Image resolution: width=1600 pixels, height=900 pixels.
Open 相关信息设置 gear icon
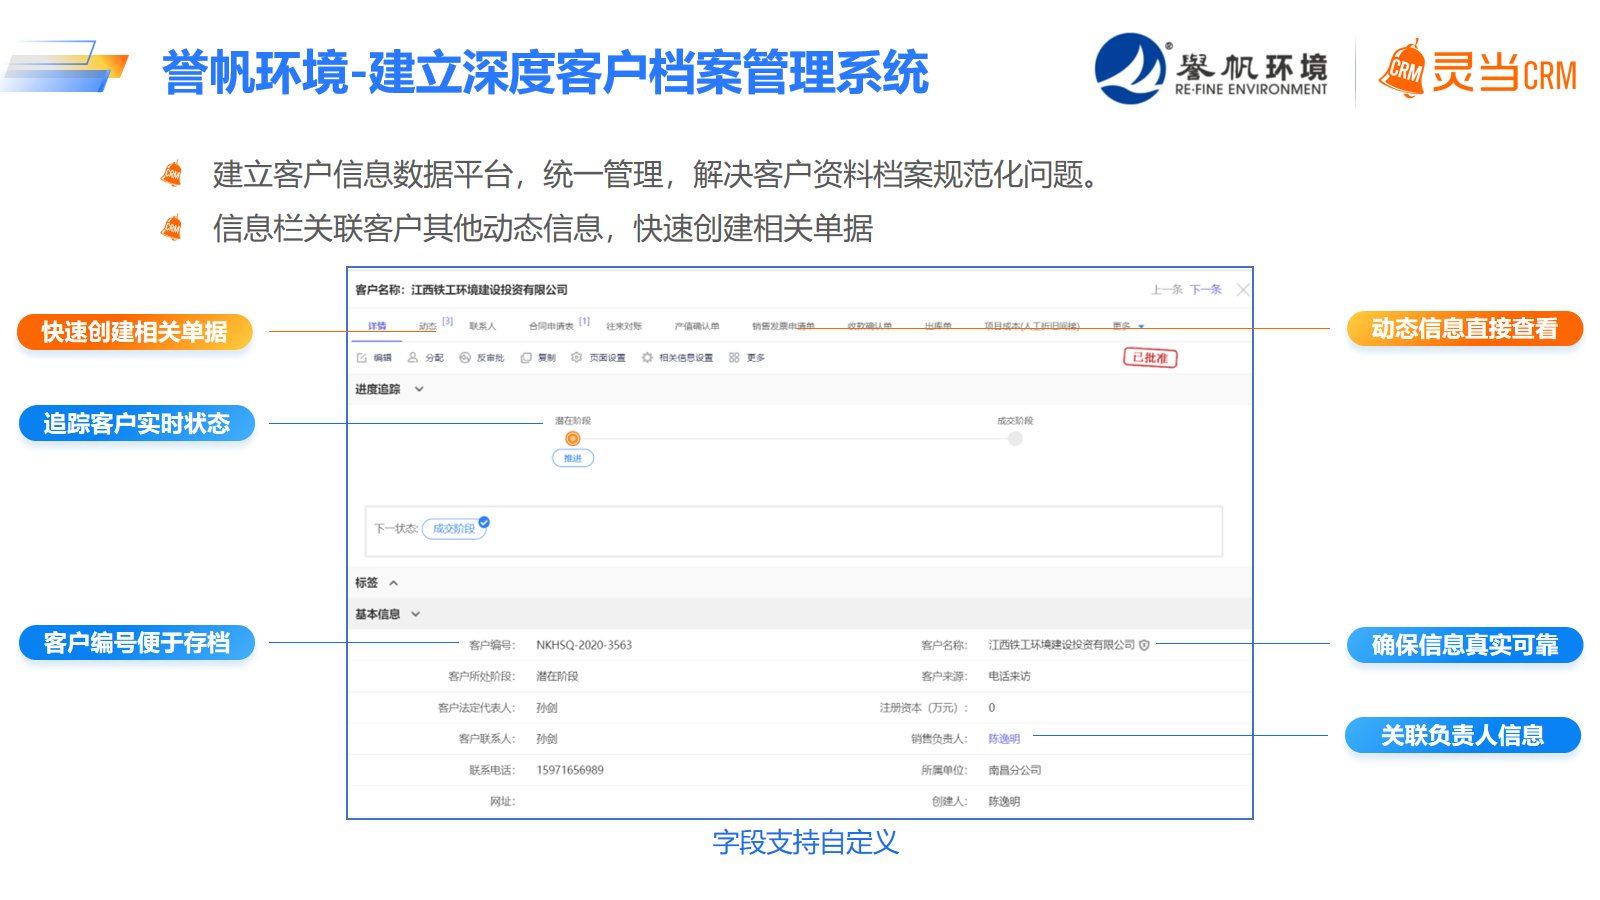[x=647, y=358]
